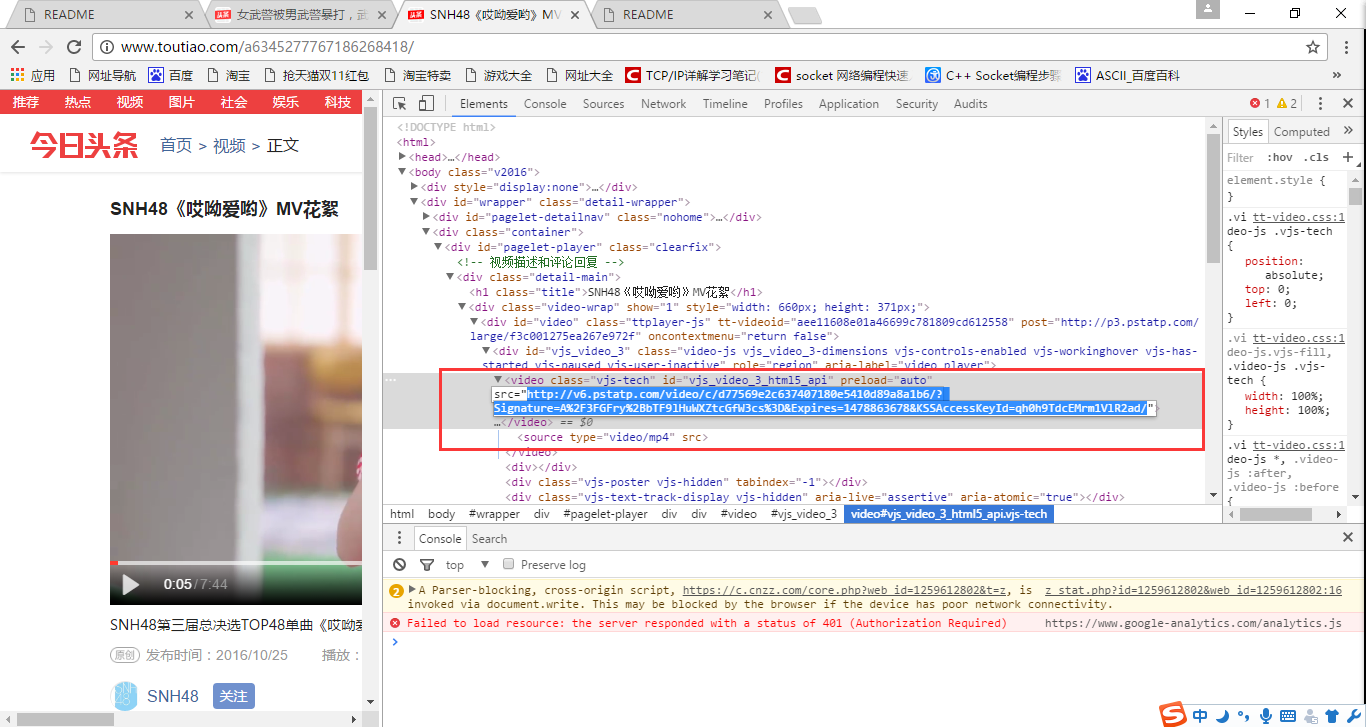Activate the DevTools inspect element picker
Viewport: 1366px width, 727px height.
pyautogui.click(x=400, y=104)
